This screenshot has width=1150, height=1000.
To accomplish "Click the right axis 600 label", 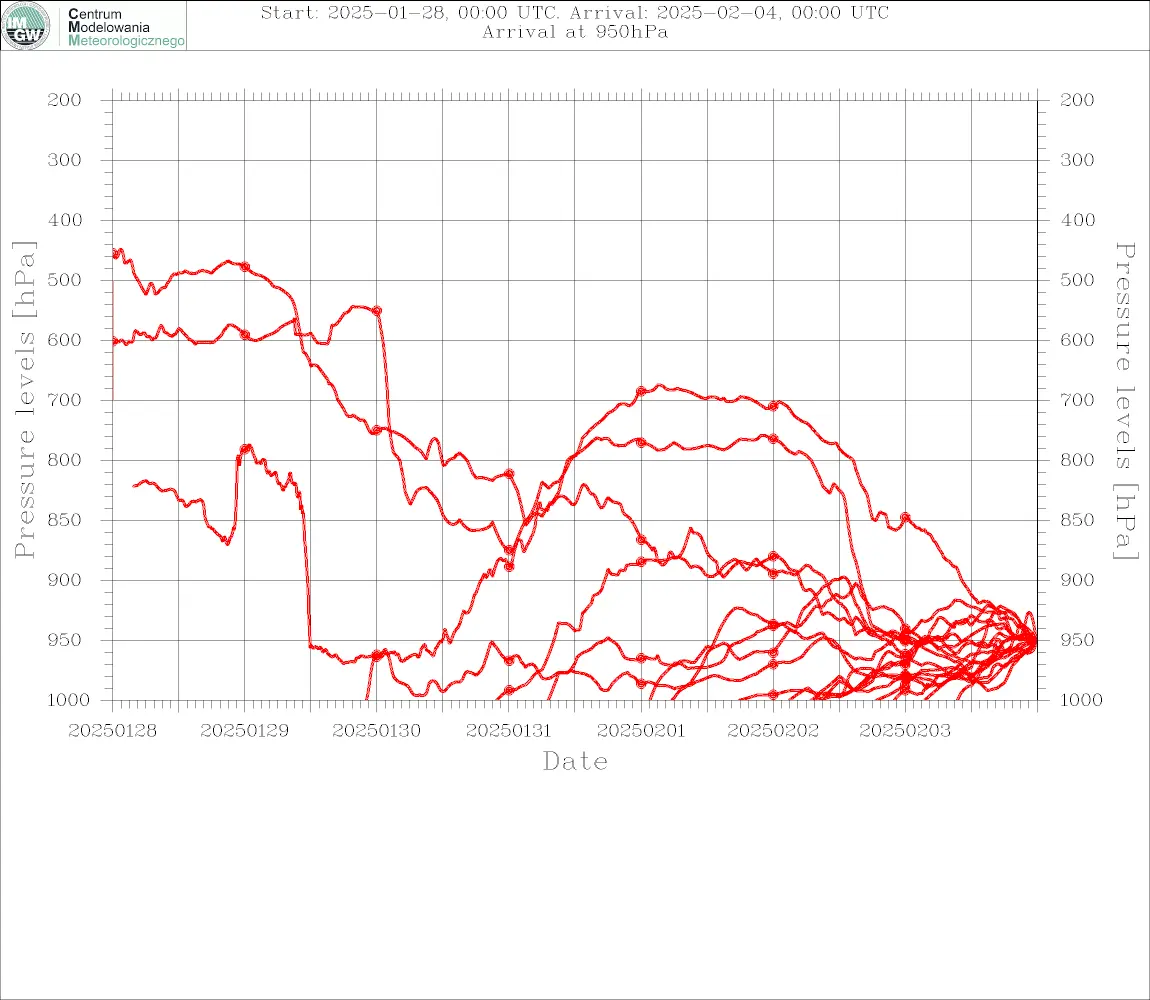I will [1077, 340].
